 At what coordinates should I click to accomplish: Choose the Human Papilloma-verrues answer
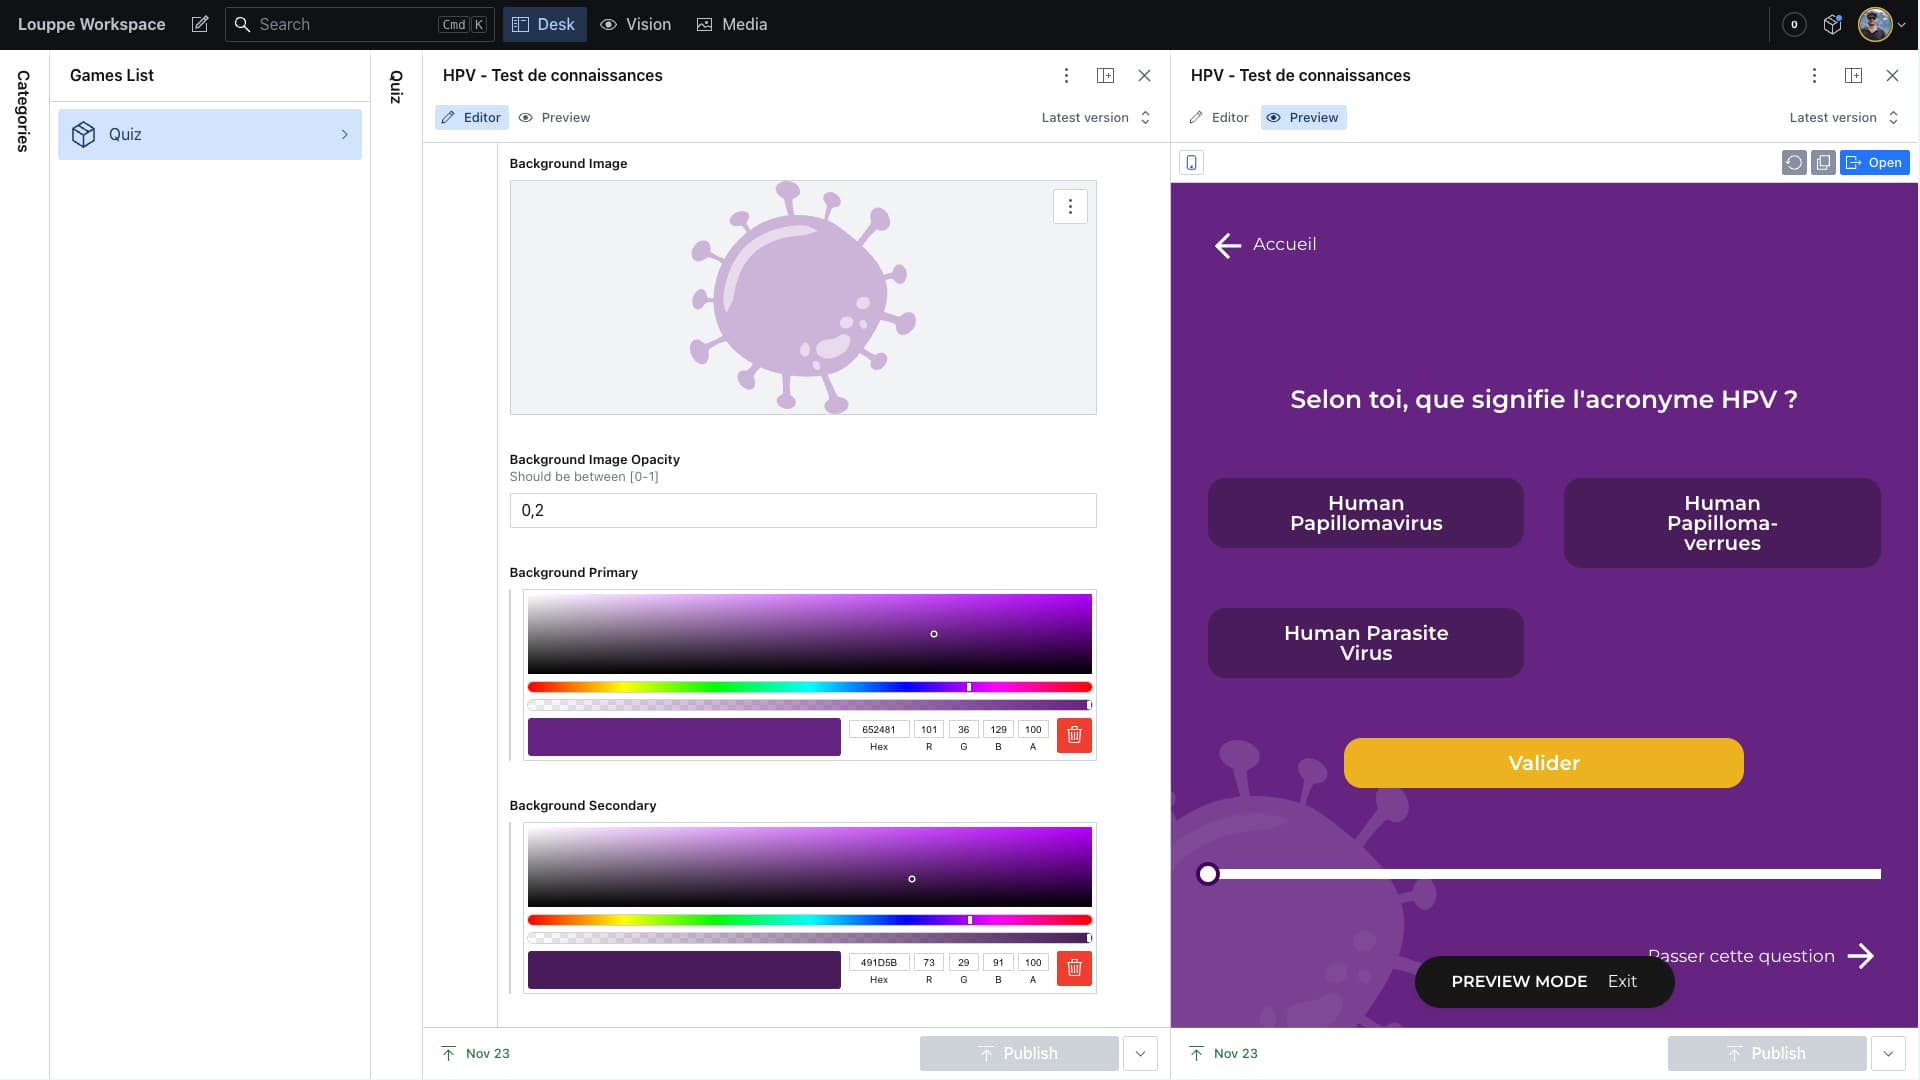coord(1721,523)
